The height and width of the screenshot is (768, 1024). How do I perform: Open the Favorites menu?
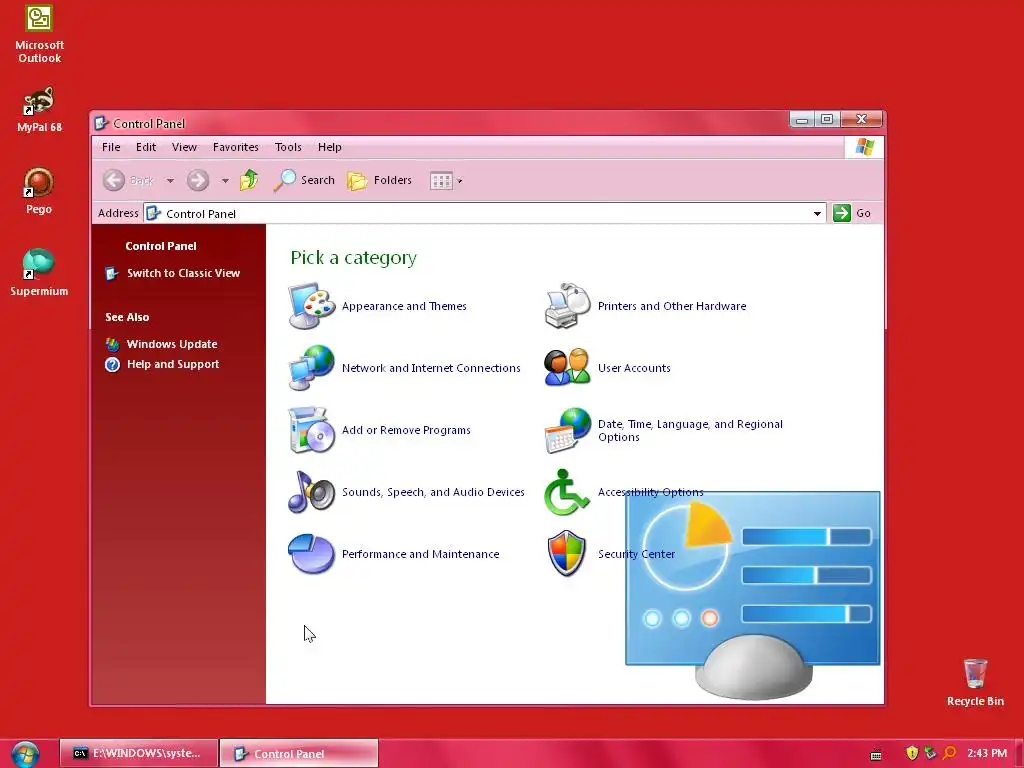pos(236,147)
